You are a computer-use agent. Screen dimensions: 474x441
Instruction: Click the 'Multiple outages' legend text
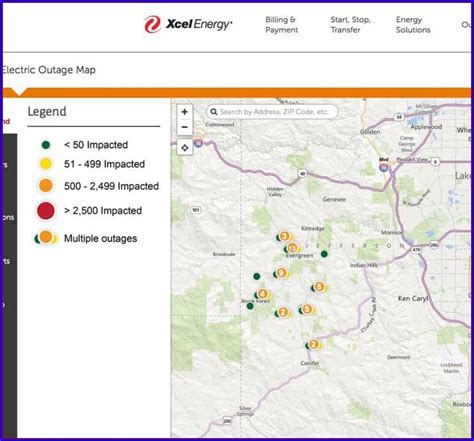point(101,238)
